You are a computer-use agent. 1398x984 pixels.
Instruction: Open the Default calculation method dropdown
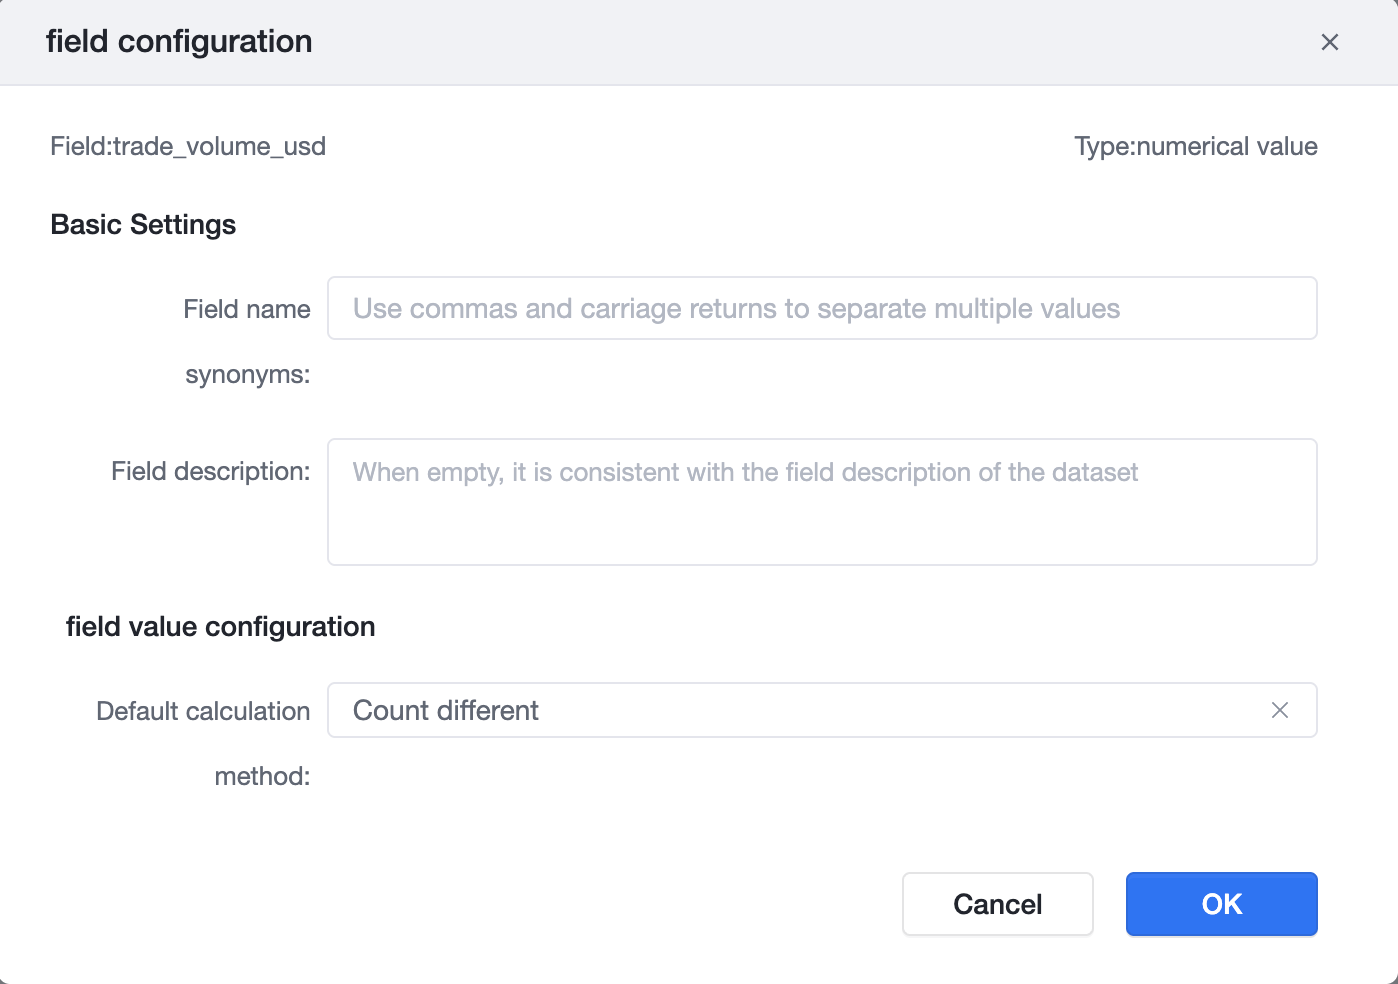pos(822,710)
